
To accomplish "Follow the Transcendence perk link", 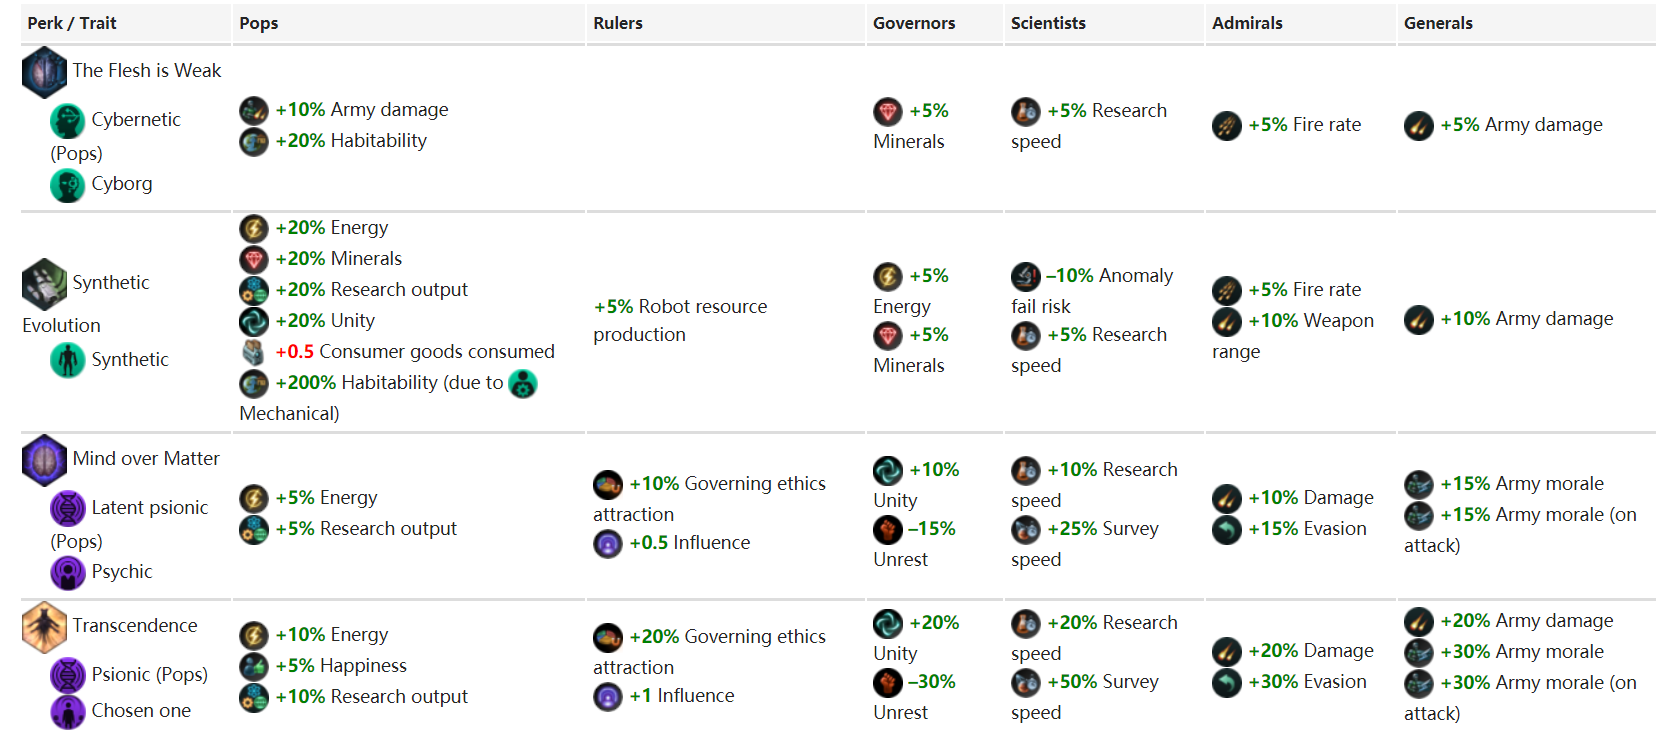I will 135,626.
